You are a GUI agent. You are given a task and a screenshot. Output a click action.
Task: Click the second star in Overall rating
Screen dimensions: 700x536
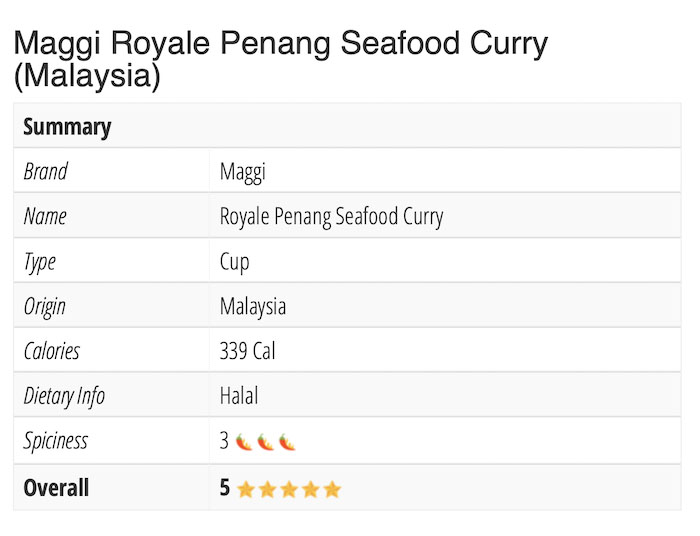pos(267,489)
